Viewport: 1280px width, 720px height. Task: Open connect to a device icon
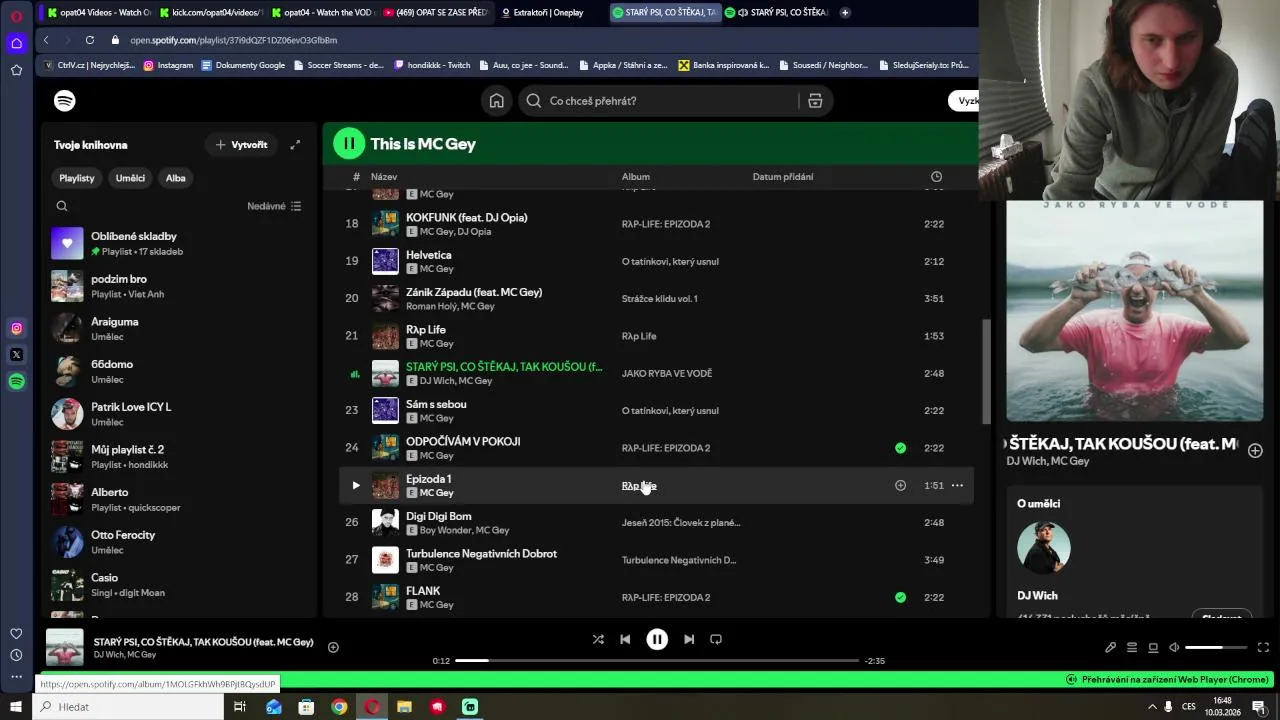click(x=1153, y=647)
